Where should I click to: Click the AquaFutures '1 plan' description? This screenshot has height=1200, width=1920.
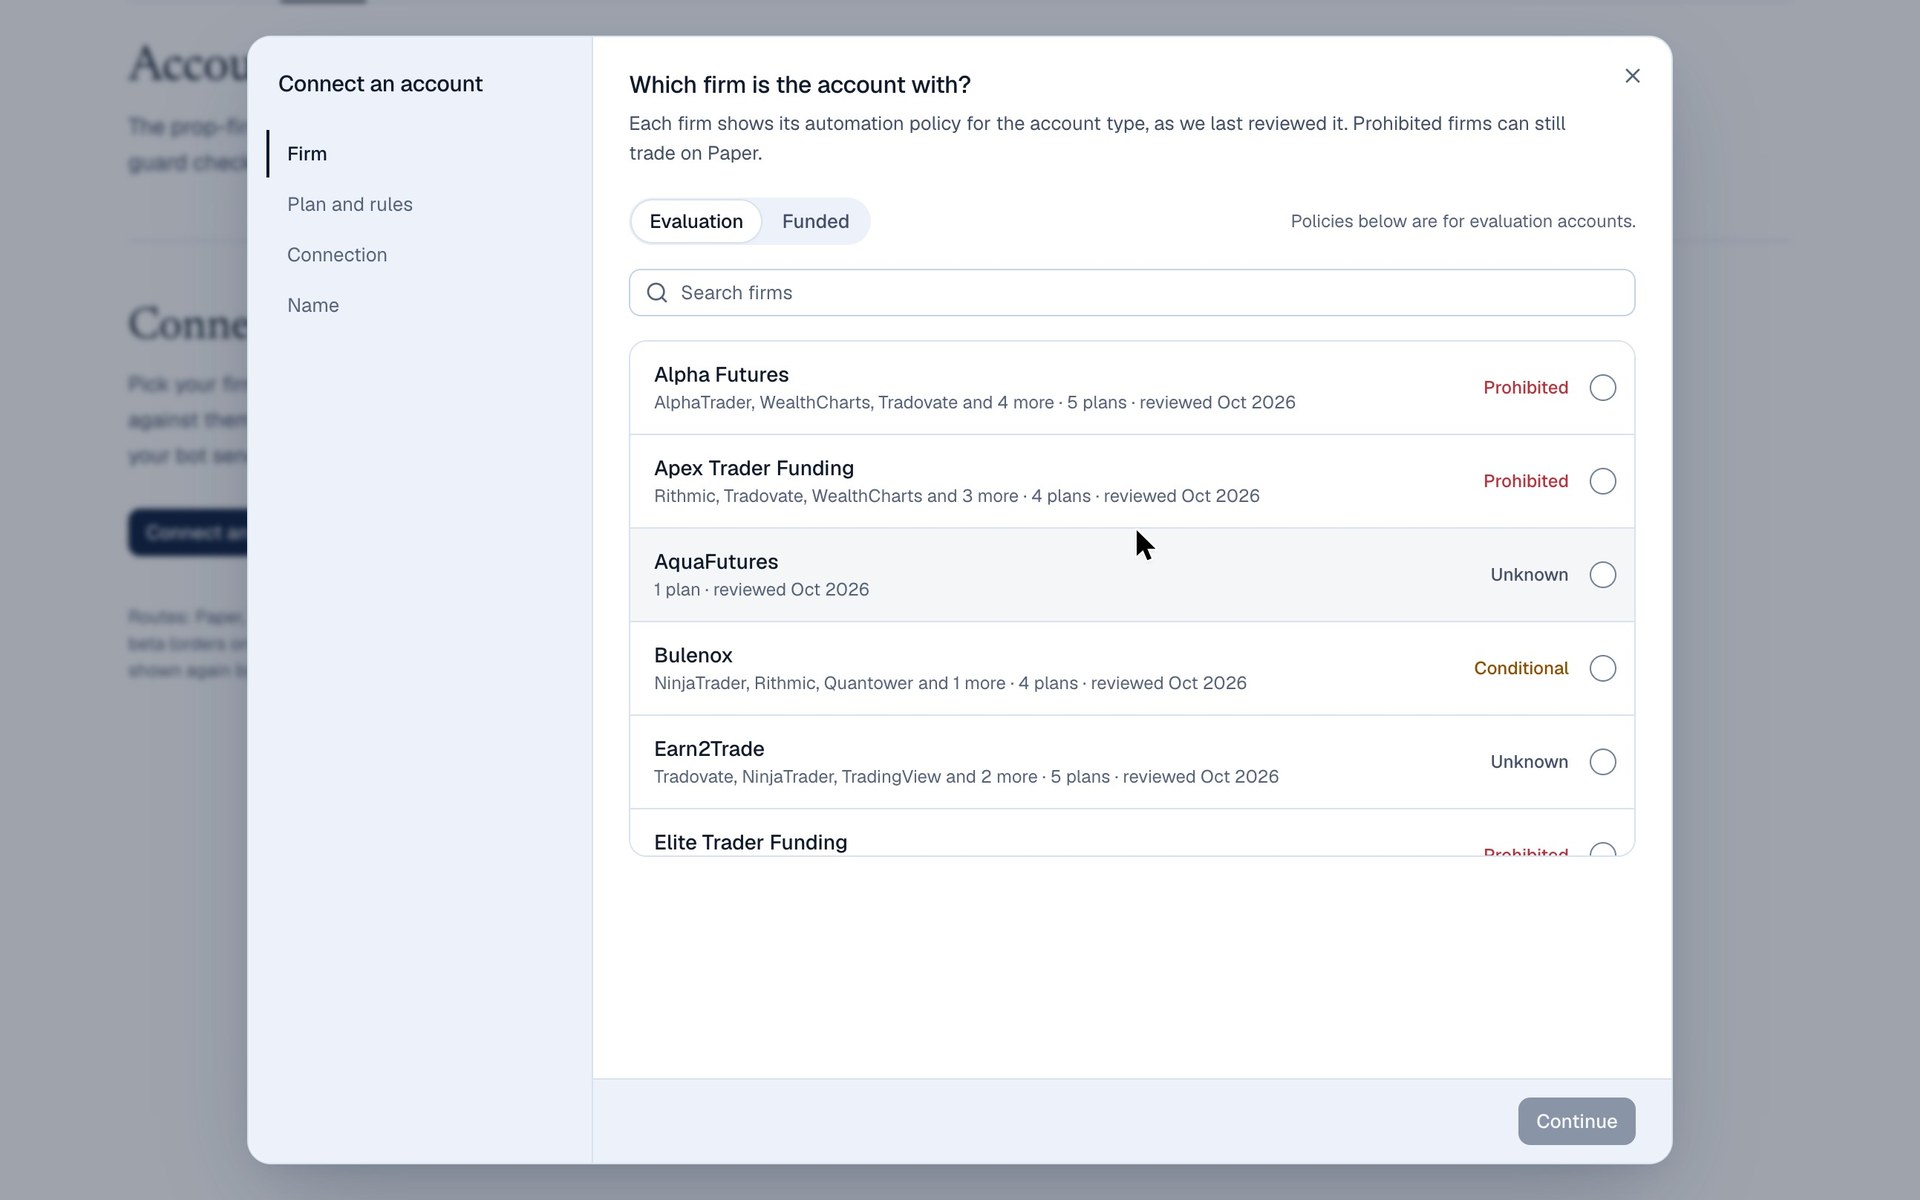[761, 590]
